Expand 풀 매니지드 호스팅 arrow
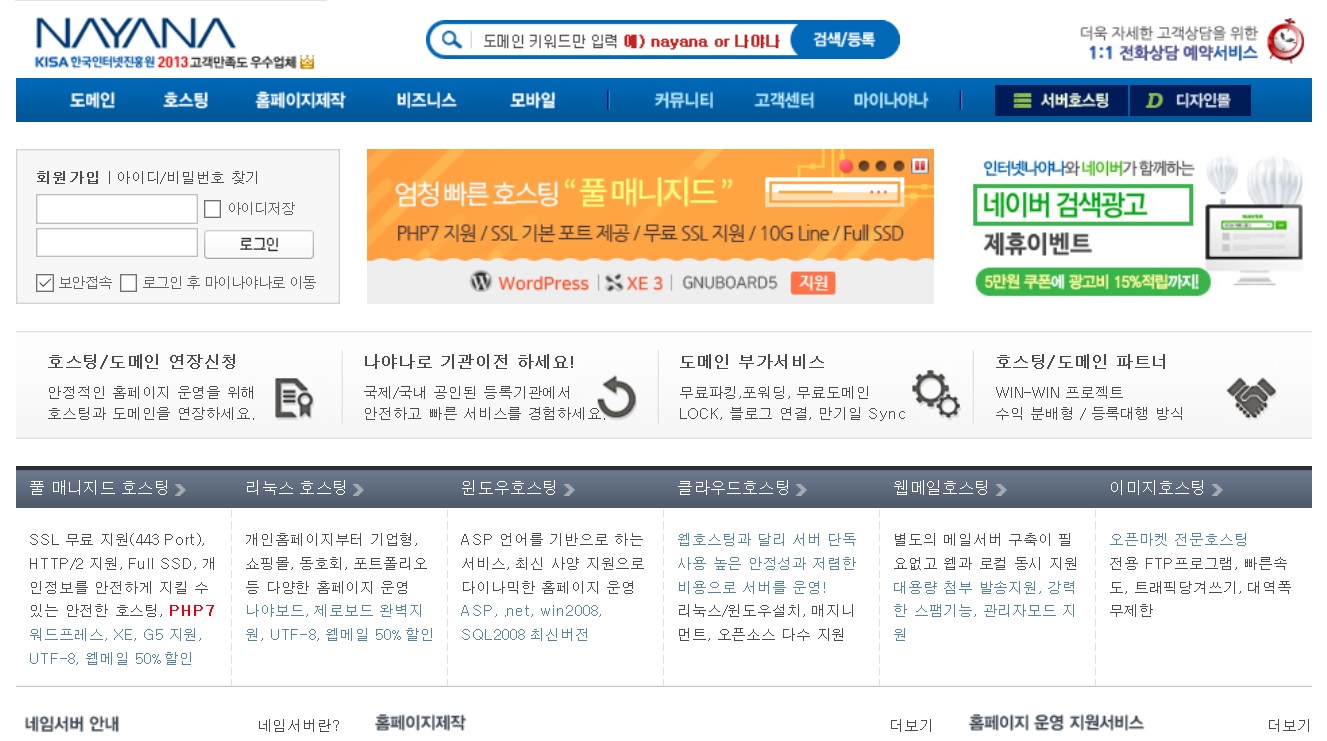Viewport: 1327px width, 741px height. (x=180, y=490)
